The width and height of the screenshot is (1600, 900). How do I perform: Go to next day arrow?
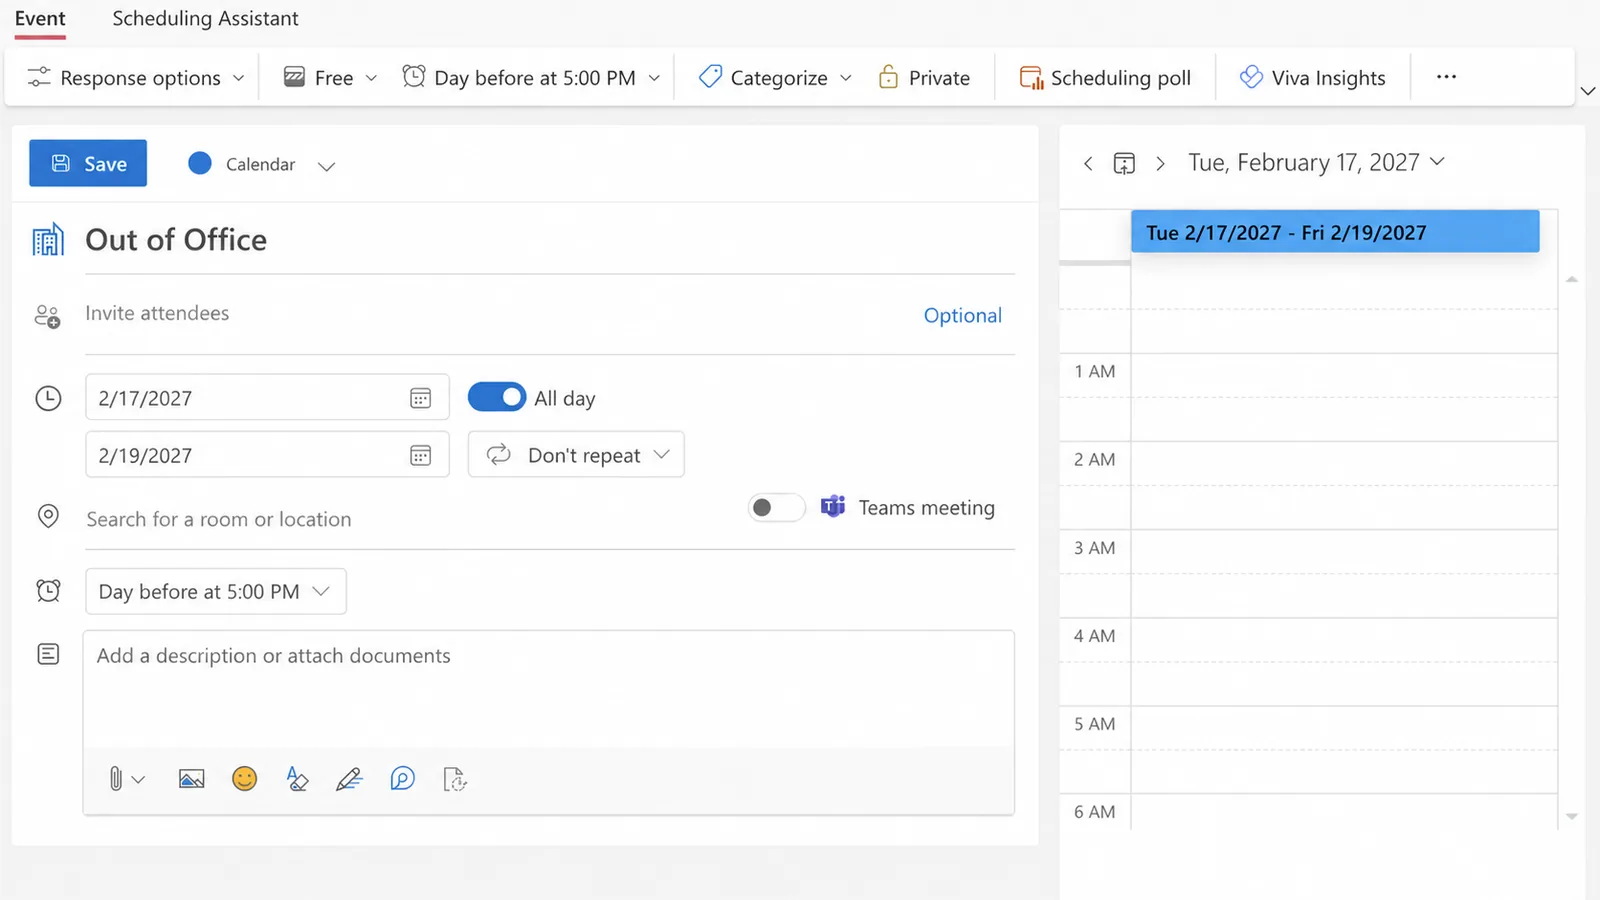(x=1160, y=163)
